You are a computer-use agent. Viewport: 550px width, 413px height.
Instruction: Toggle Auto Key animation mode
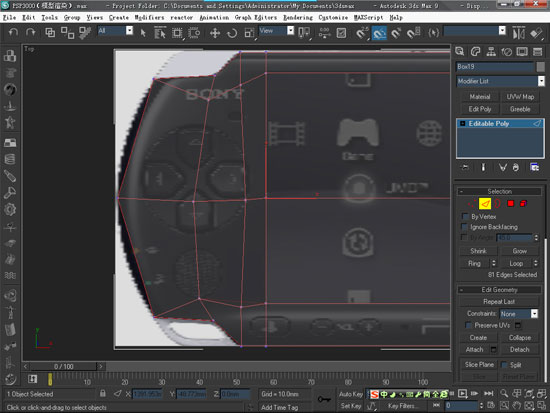pyautogui.click(x=351, y=394)
